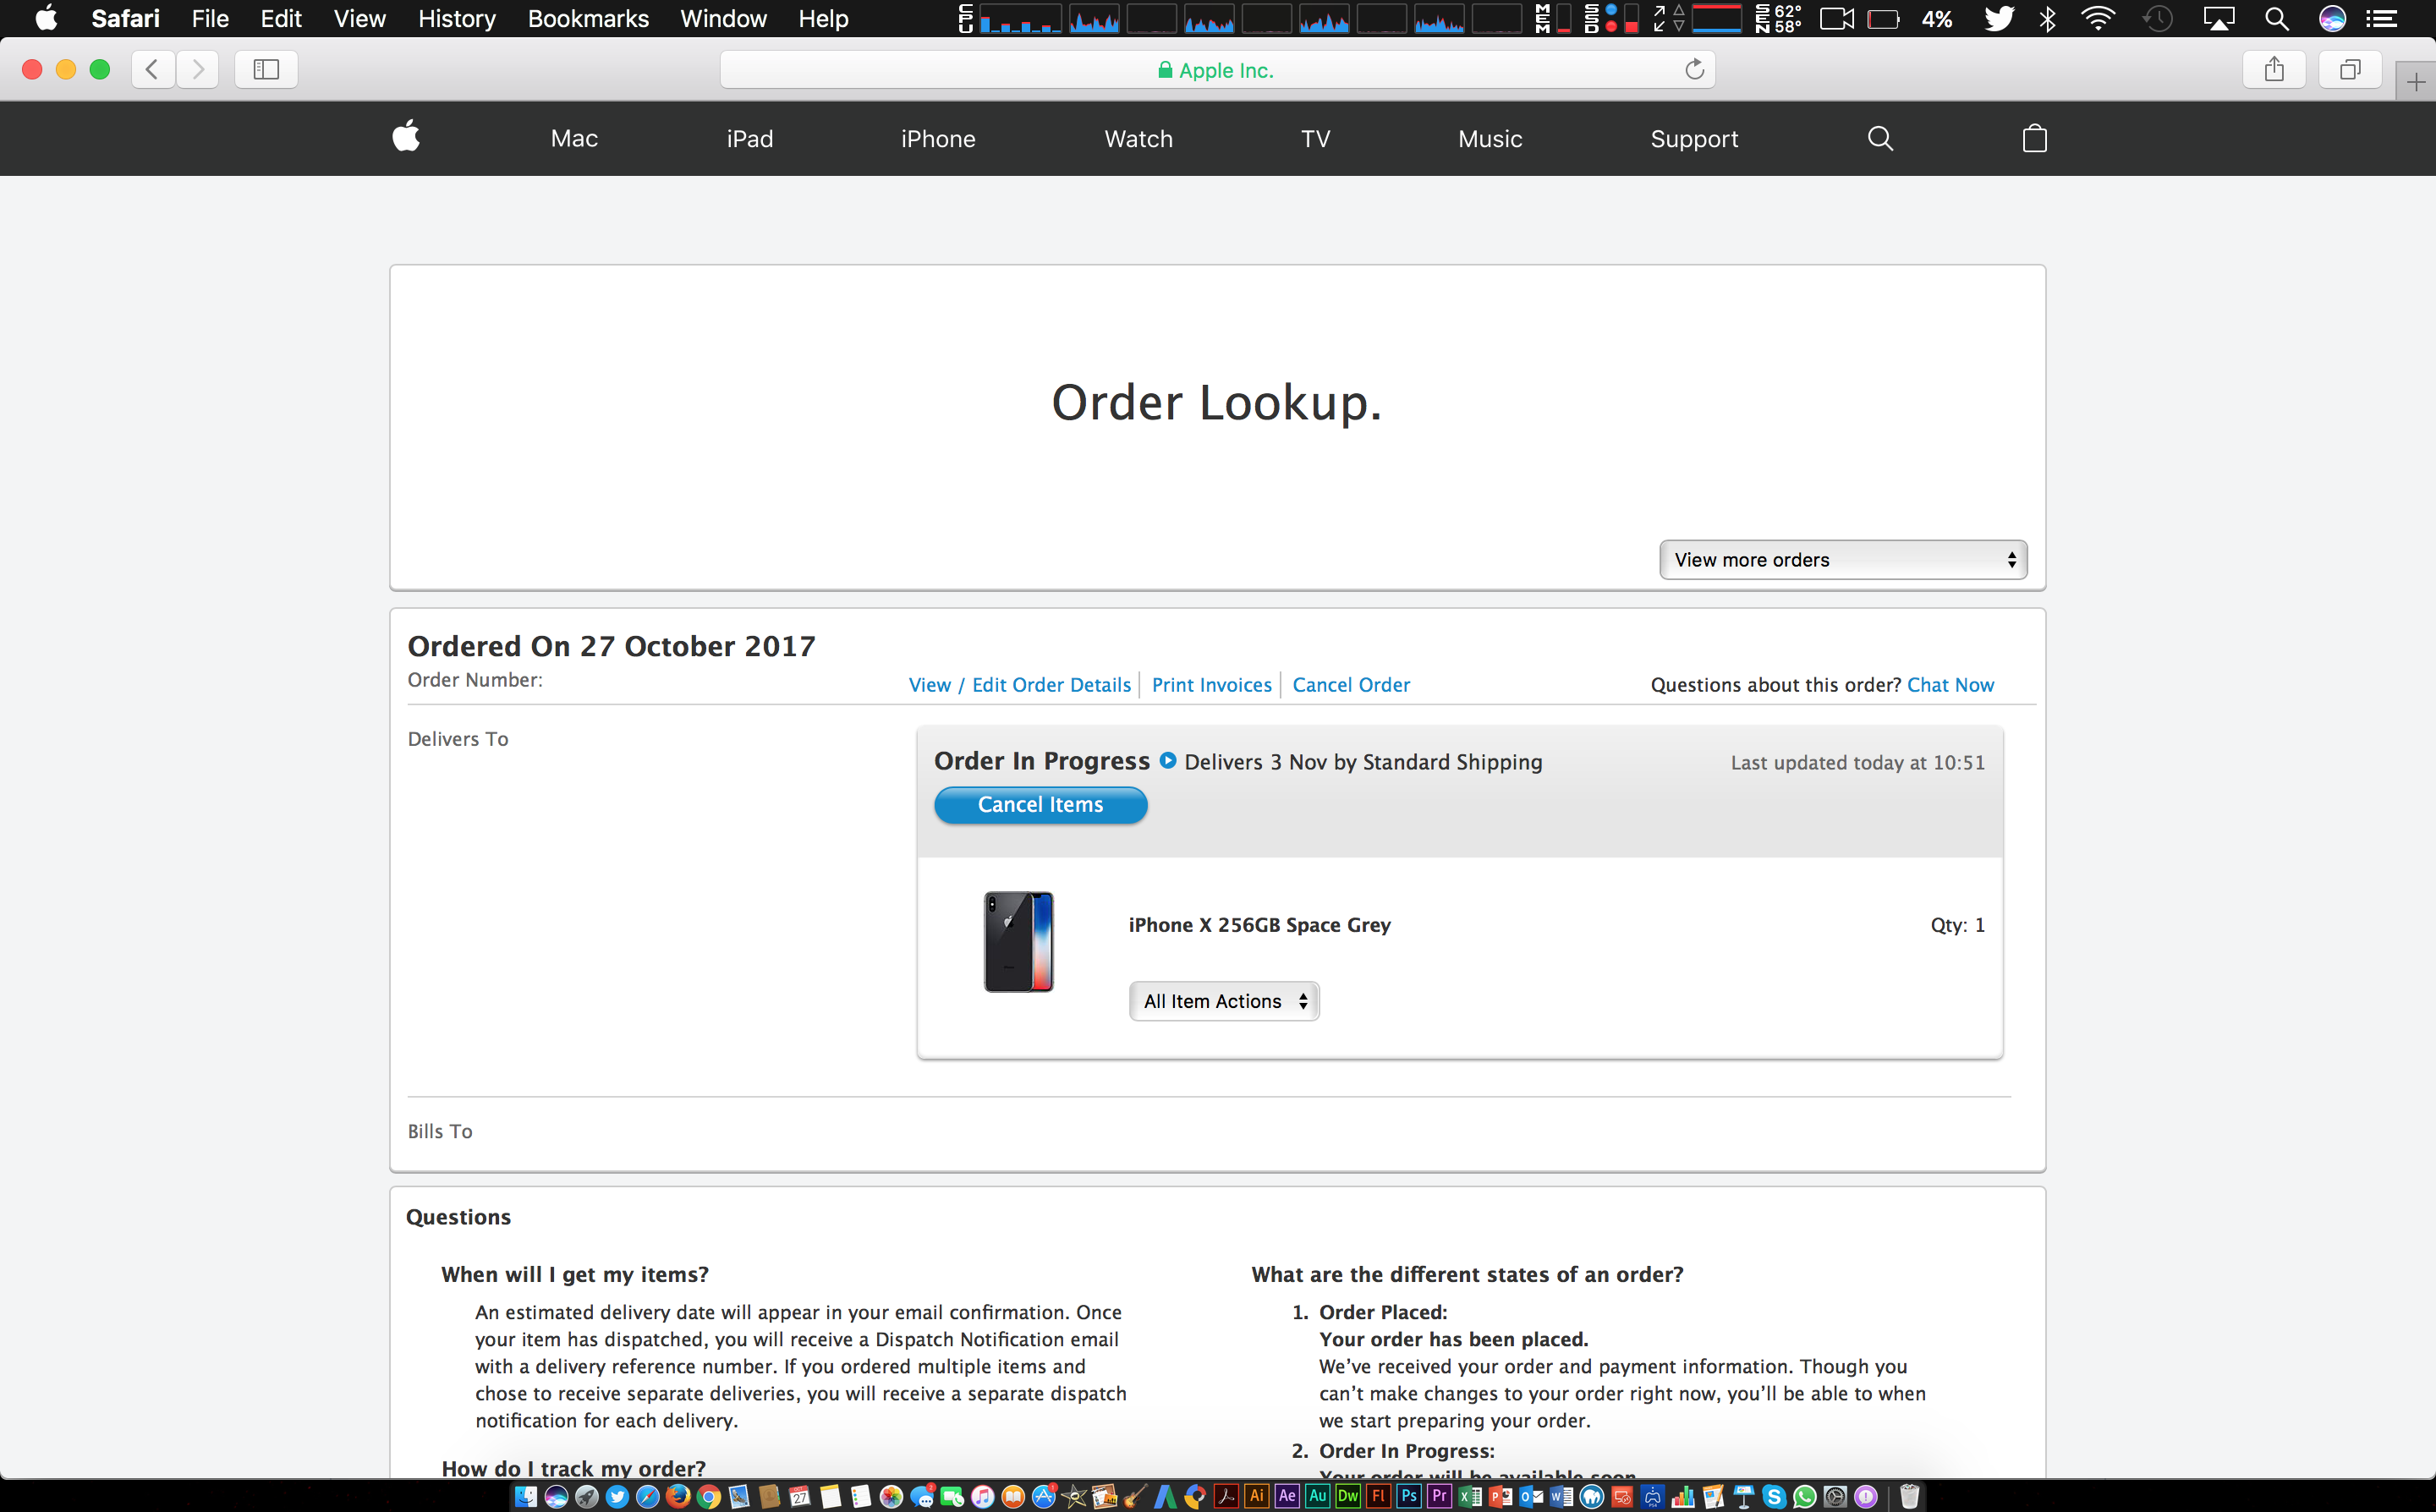Click the Cancel Order link
Viewport: 2436px width, 1512px height.
click(1351, 685)
